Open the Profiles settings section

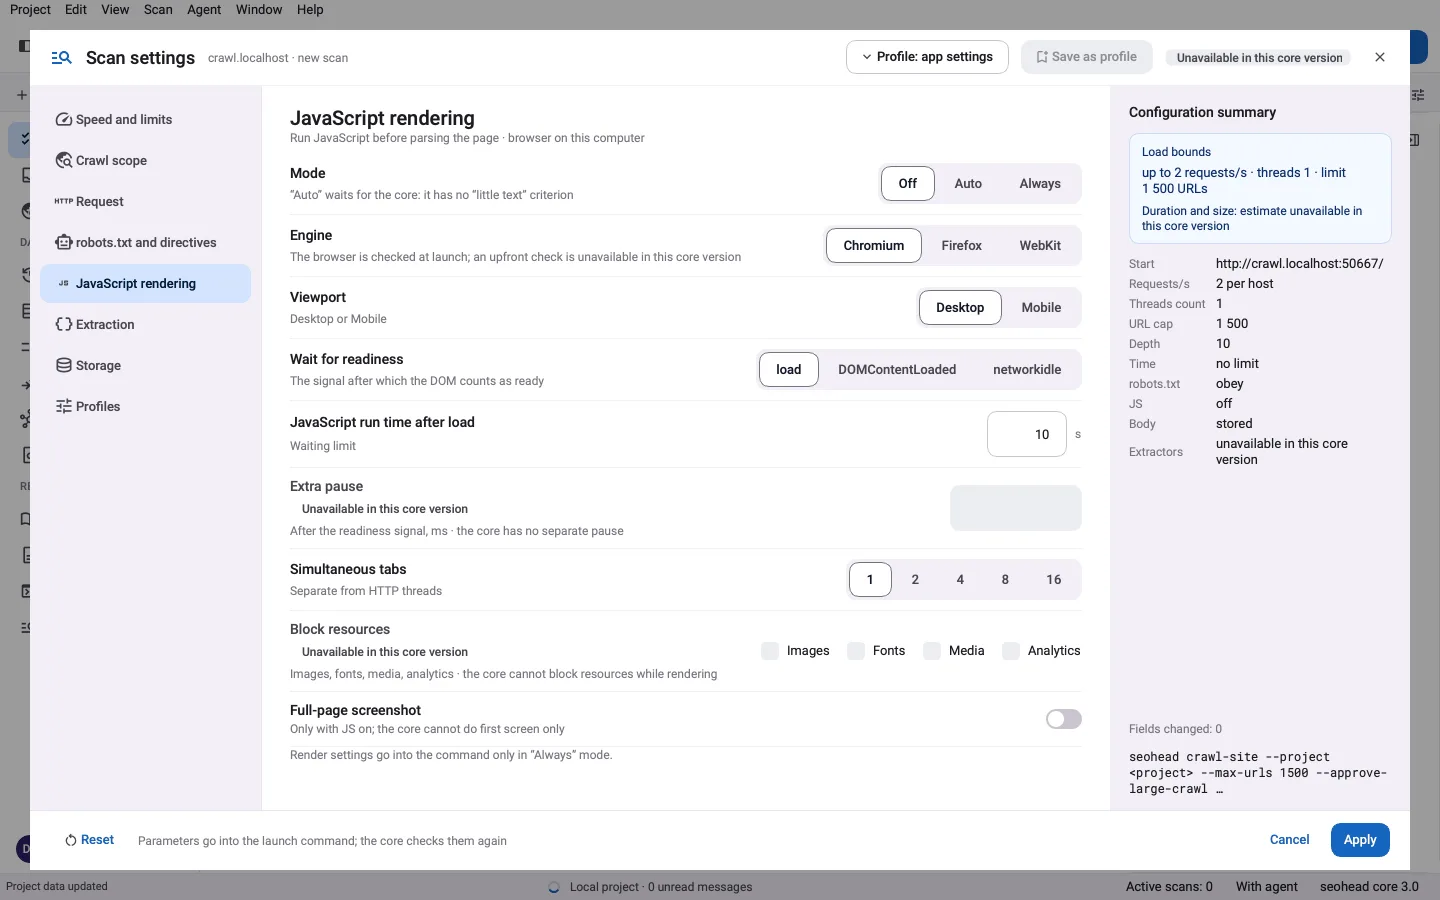(x=145, y=407)
